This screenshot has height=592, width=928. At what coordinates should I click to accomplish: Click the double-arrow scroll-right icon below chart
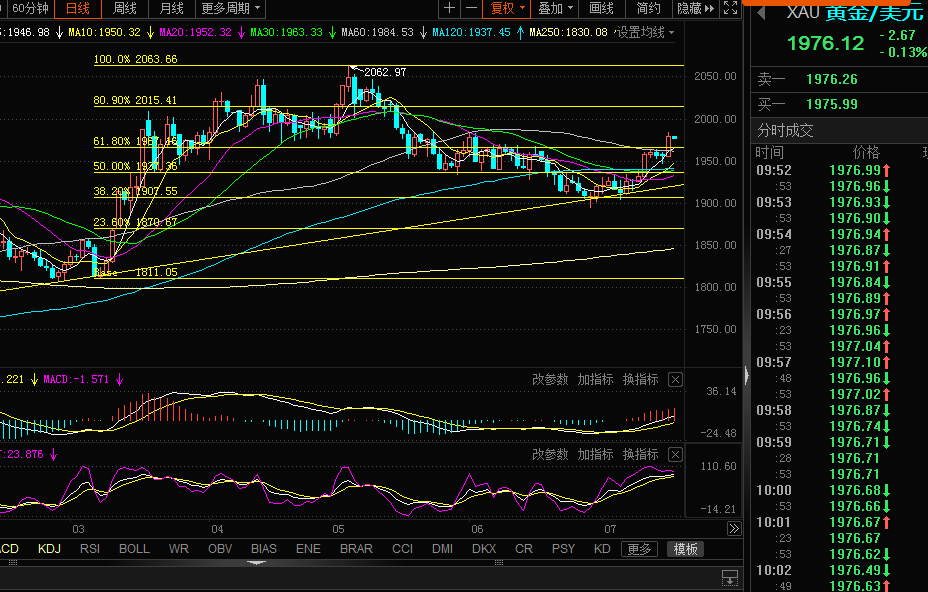pyautogui.click(x=733, y=529)
